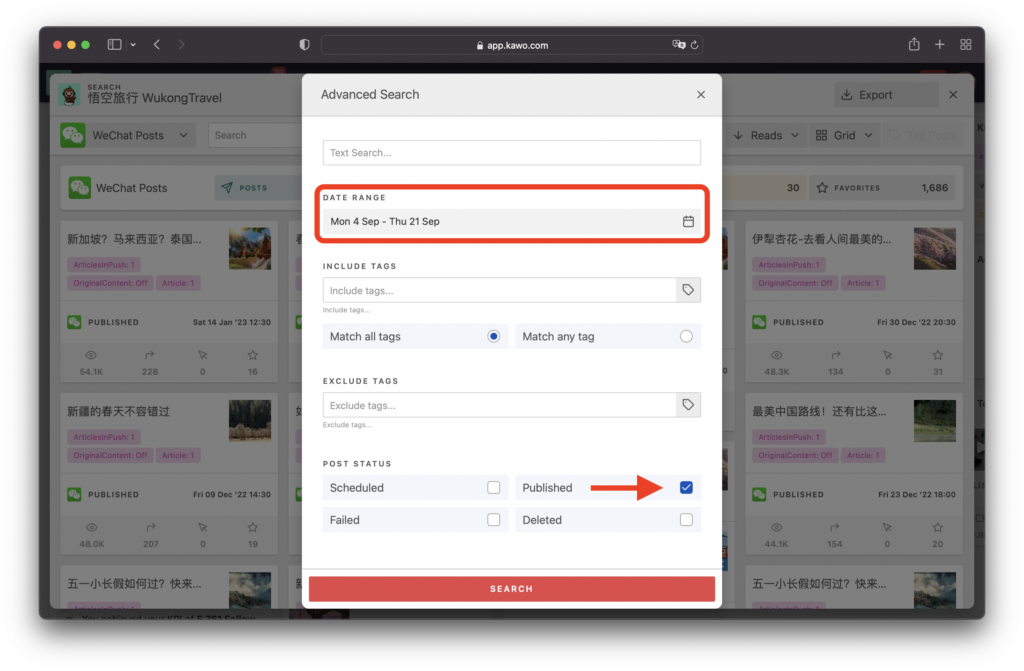Select the Match any tag radio button
This screenshot has height=671, width=1024.
pyautogui.click(x=686, y=336)
